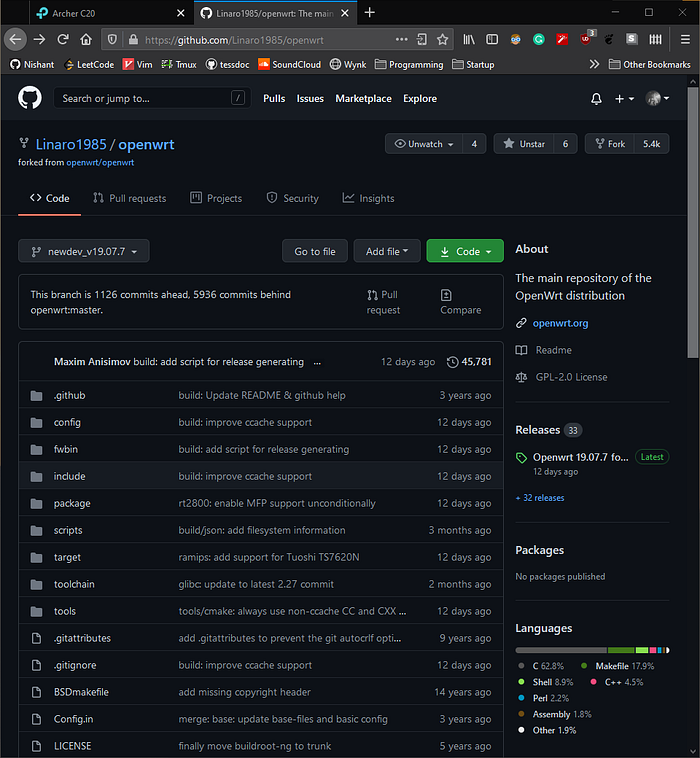Image resolution: width=700 pixels, height=758 pixels.
Task: Open the user avatar dropdown menu
Action: pos(657,99)
